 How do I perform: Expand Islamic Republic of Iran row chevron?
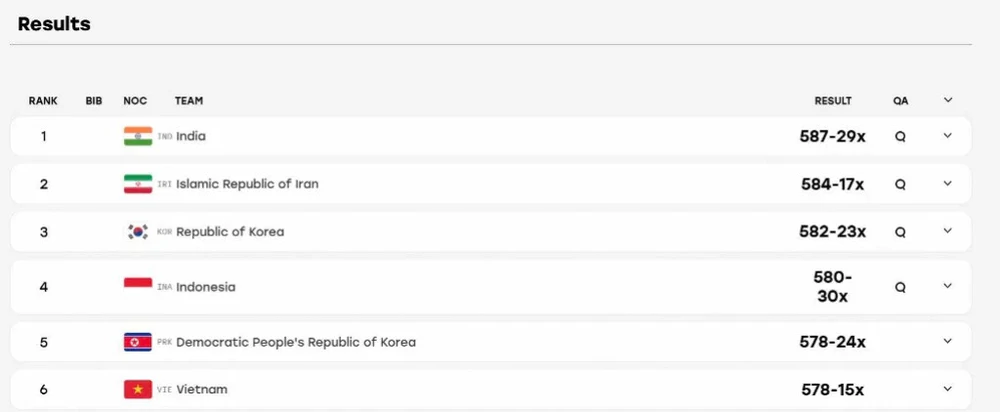pyautogui.click(x=948, y=183)
